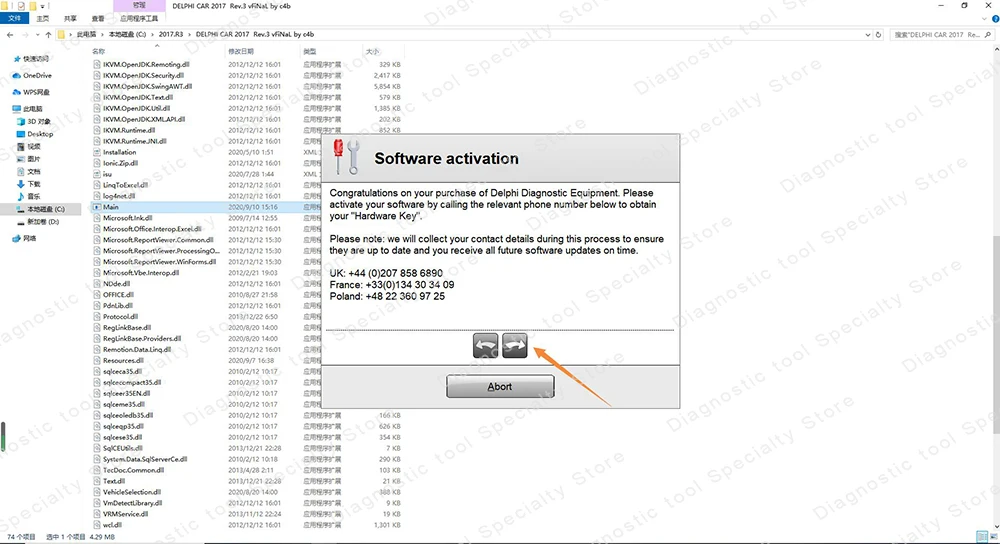Go back in Explorer navigation
The width and height of the screenshot is (1000, 544).
[x=10, y=34]
